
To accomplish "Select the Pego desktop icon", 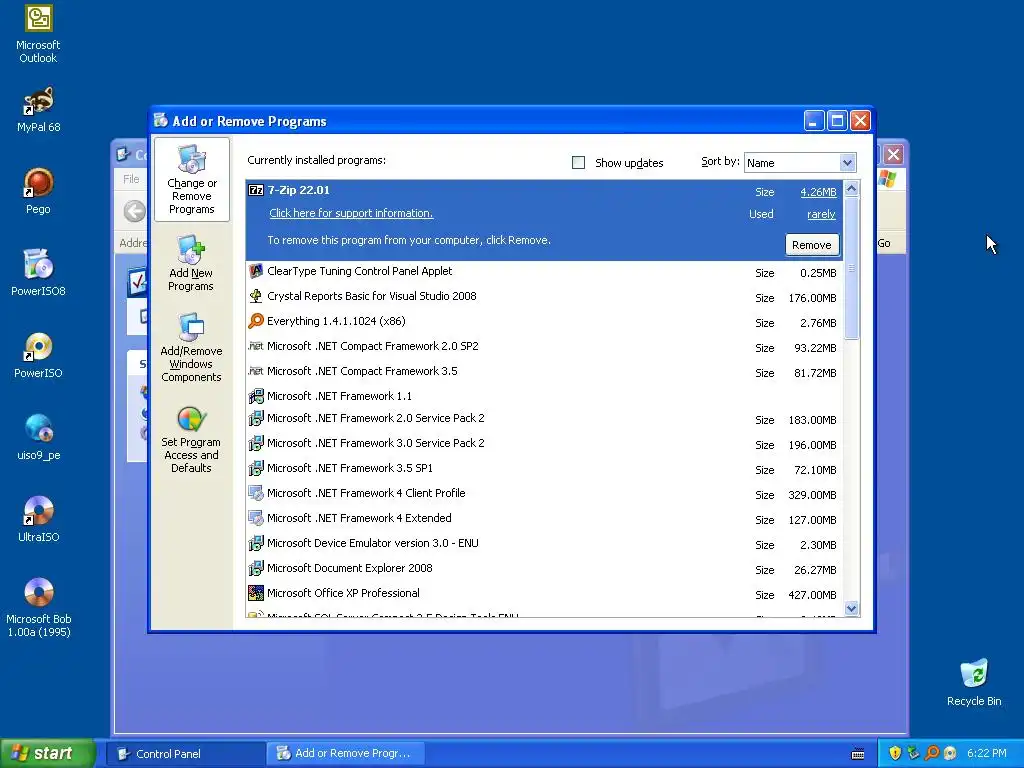I will click(38, 191).
